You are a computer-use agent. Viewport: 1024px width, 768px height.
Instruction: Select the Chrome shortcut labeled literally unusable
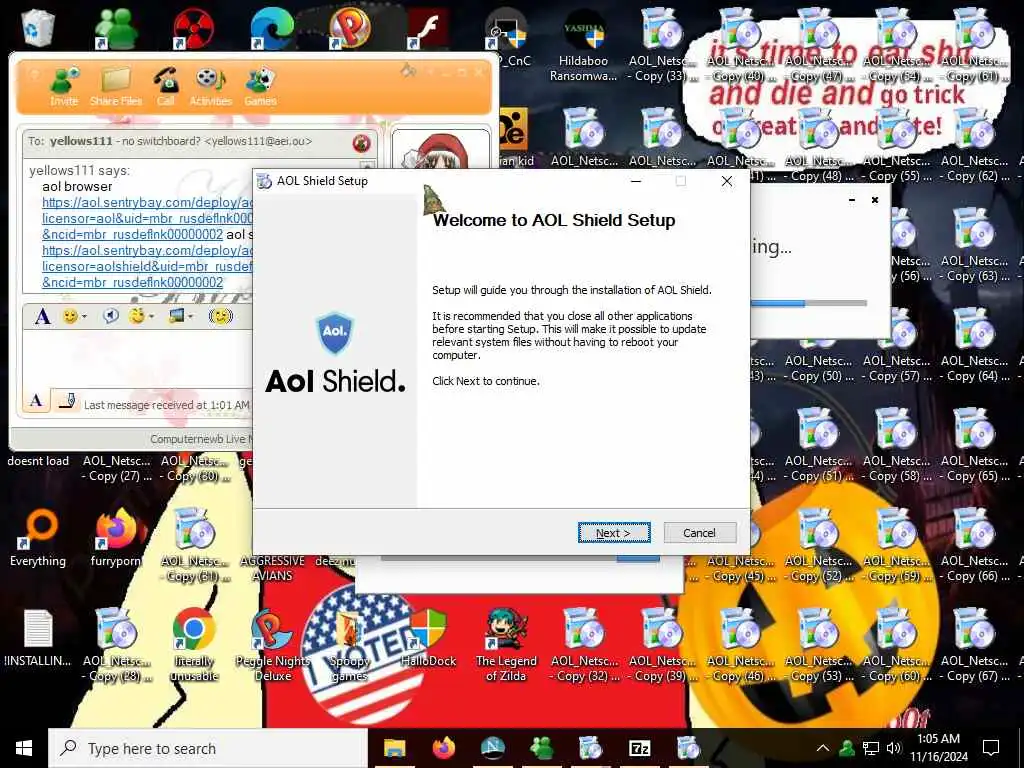(x=194, y=645)
